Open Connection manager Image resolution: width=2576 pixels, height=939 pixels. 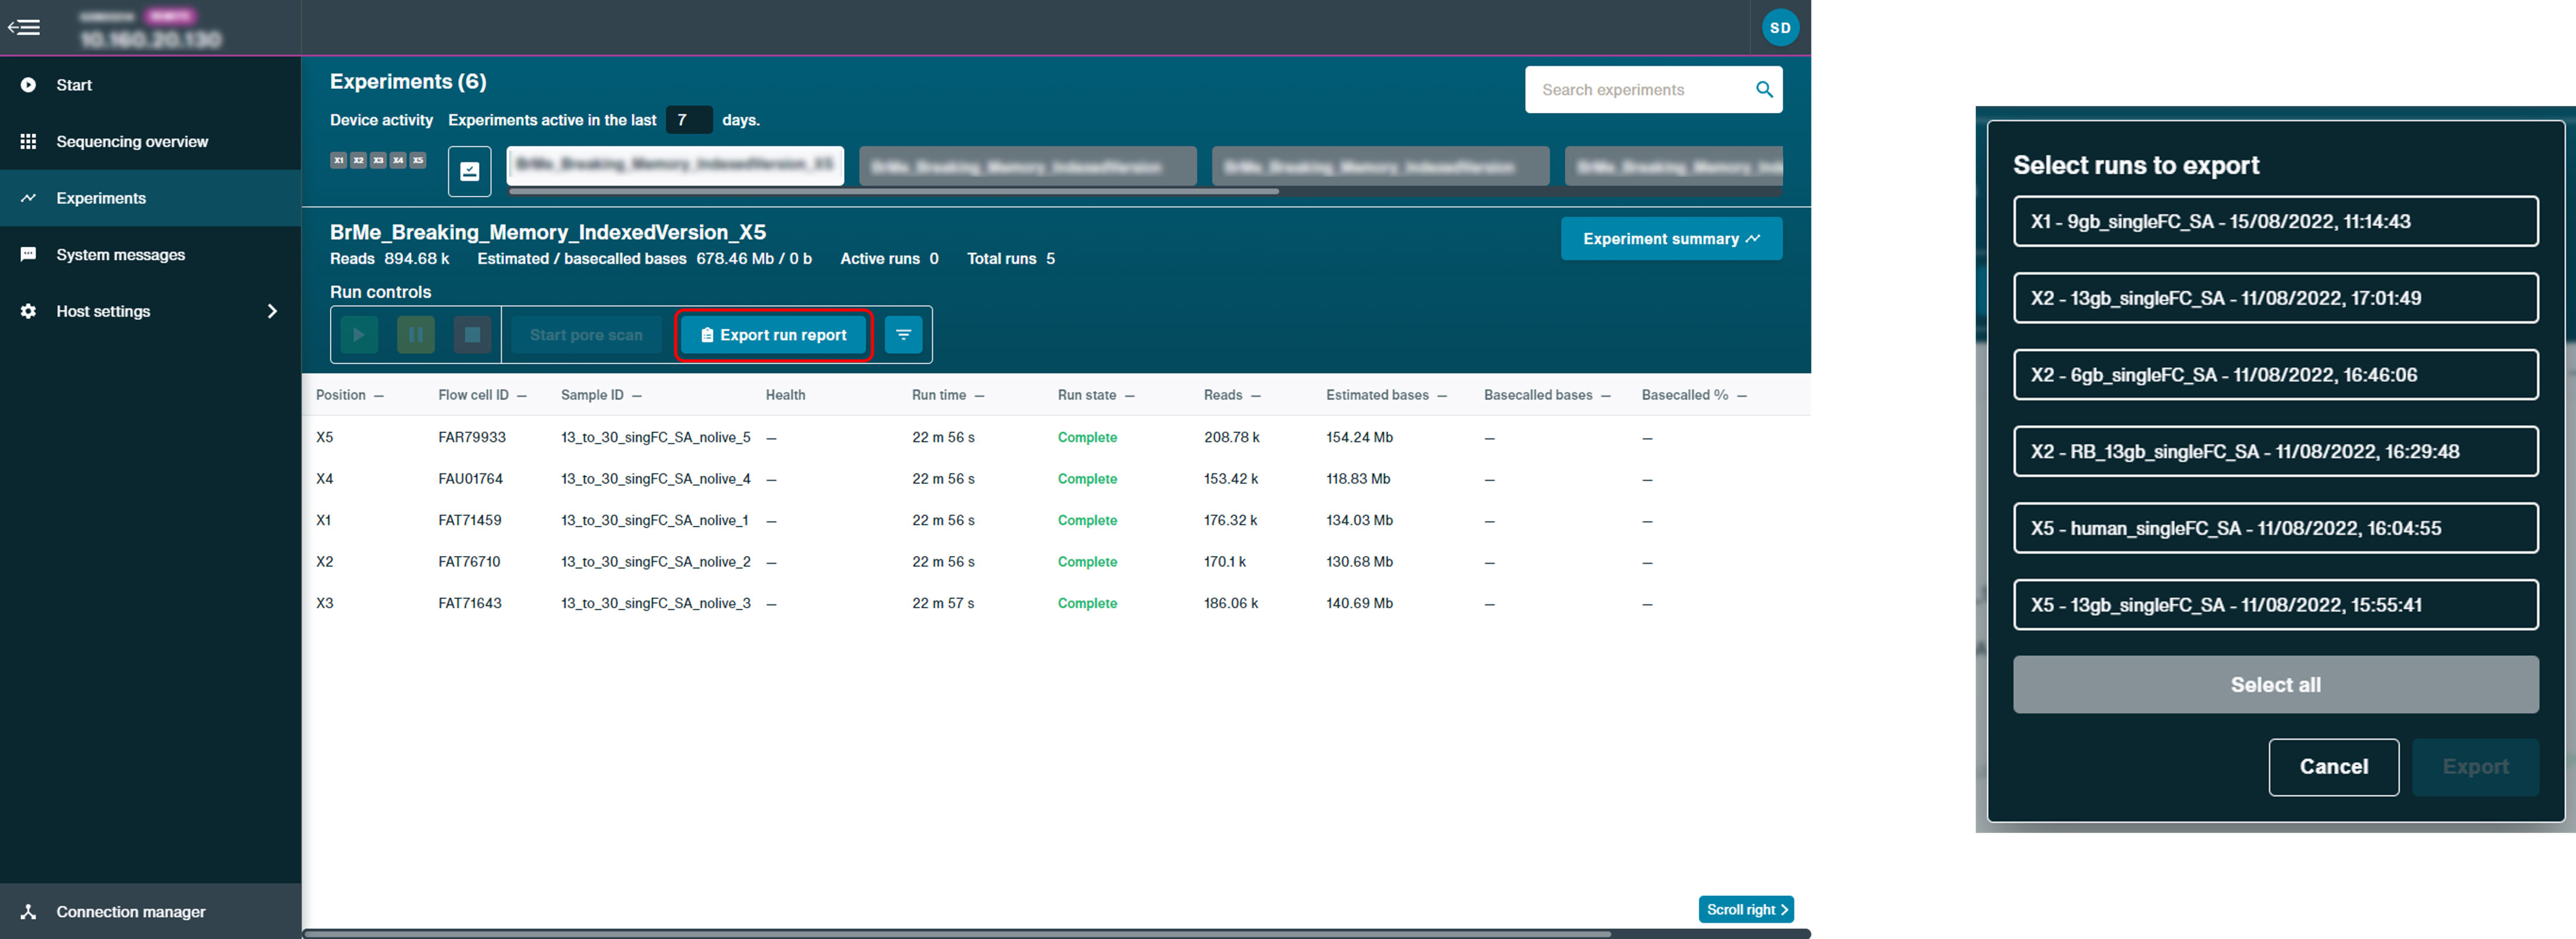click(x=150, y=911)
